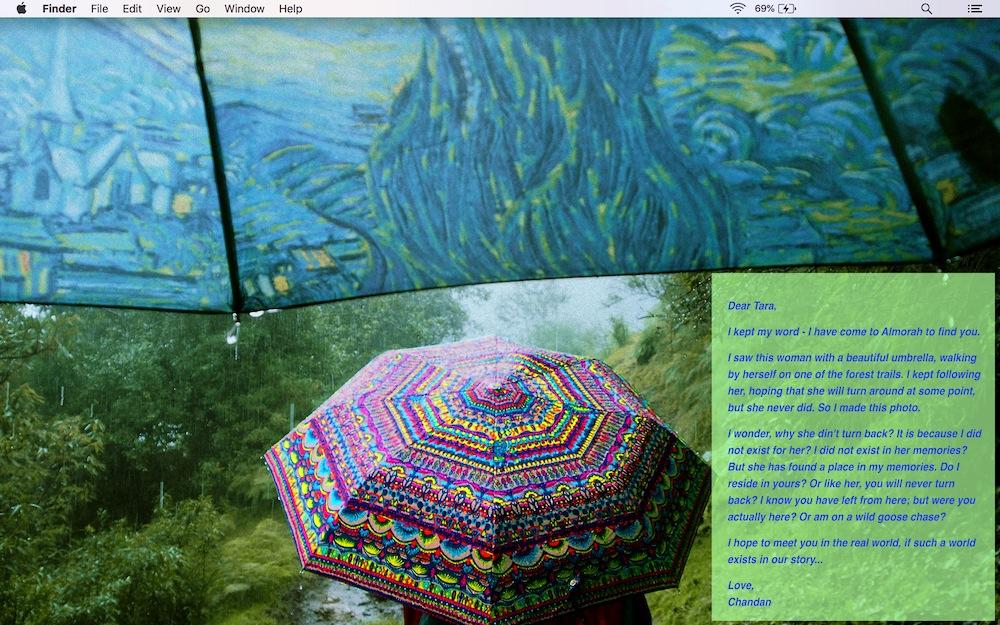Open the File menu
1000x625 pixels.
[x=99, y=8]
